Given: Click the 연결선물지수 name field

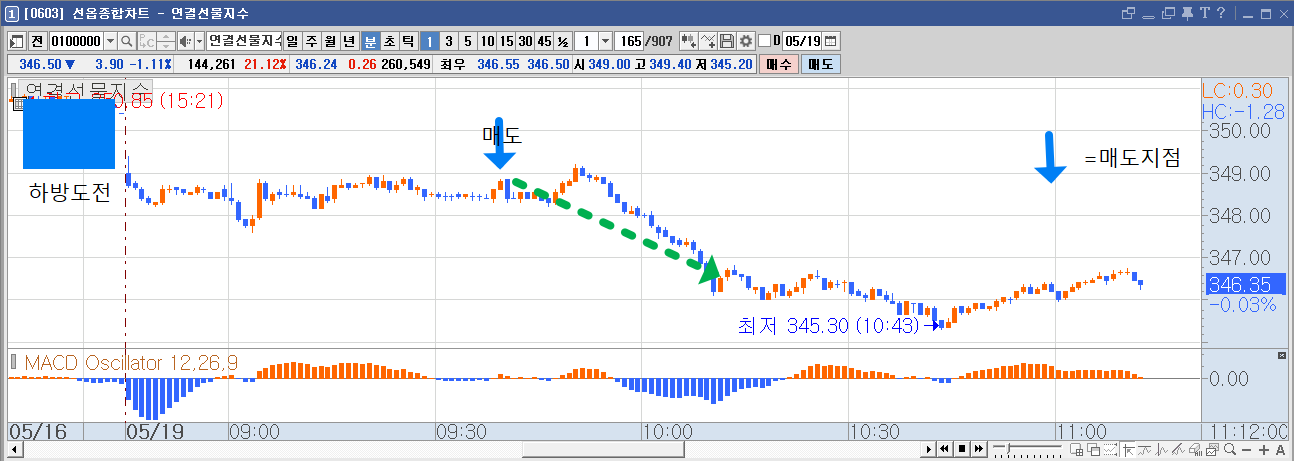Looking at the screenshot, I should [243, 41].
